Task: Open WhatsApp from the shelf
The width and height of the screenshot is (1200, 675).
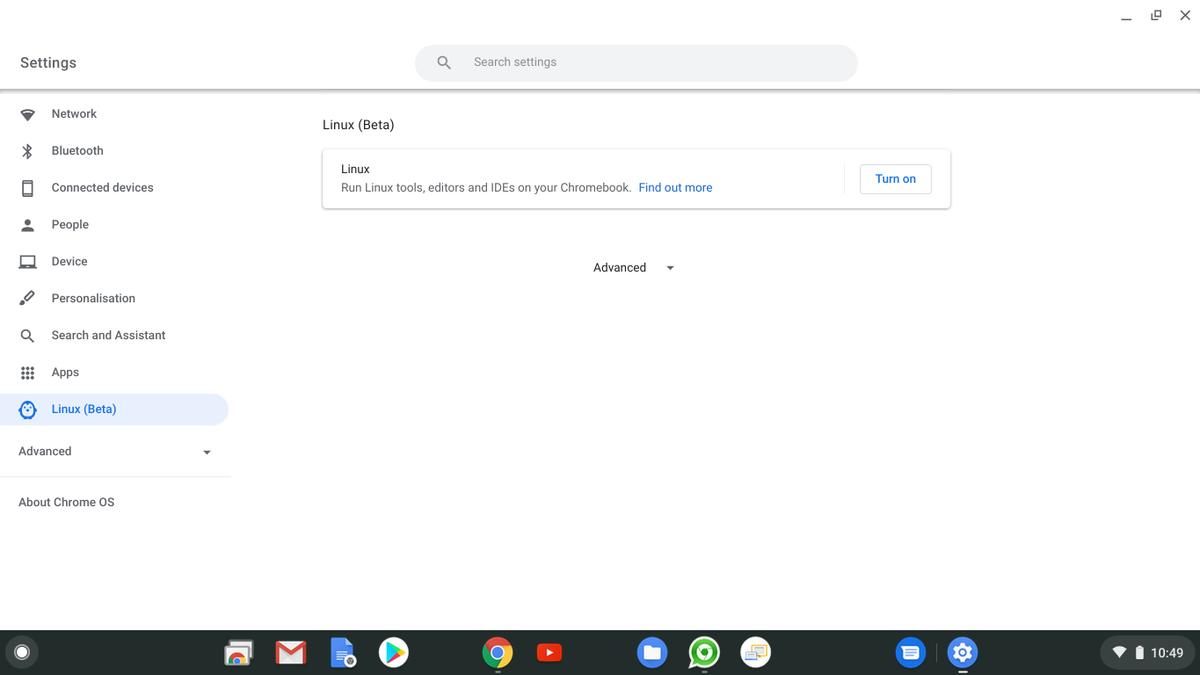Action: point(704,653)
